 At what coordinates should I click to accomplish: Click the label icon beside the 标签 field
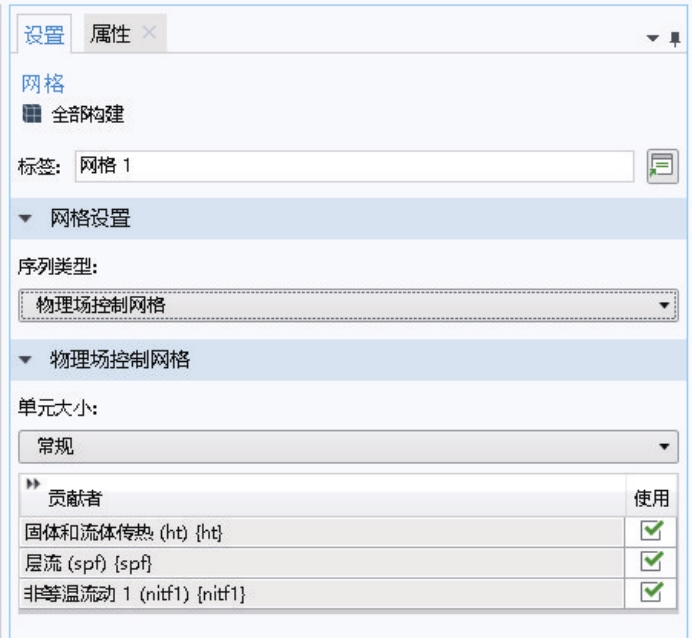pyautogui.click(x=657, y=165)
